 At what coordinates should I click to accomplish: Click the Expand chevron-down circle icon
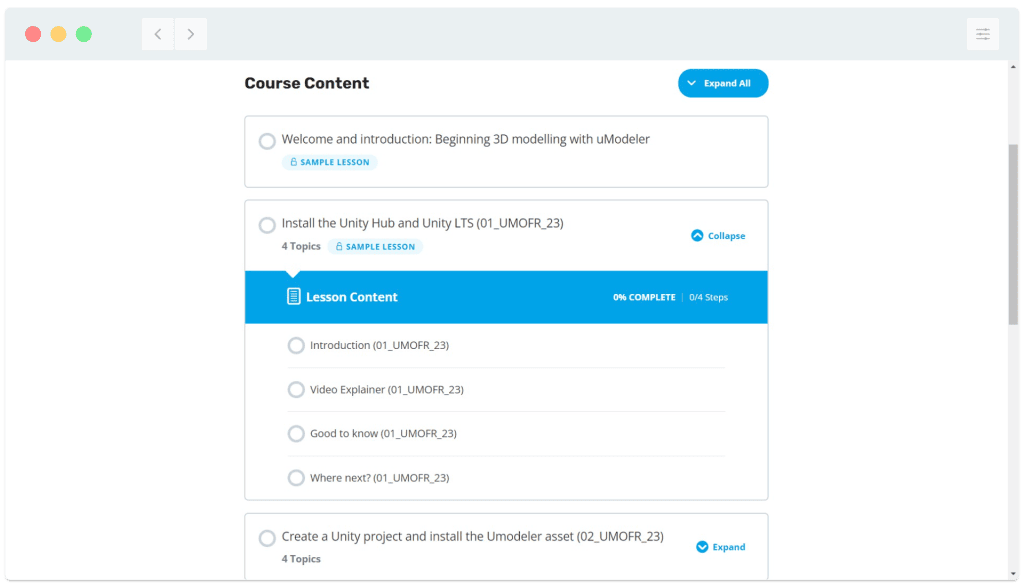pyautogui.click(x=702, y=547)
